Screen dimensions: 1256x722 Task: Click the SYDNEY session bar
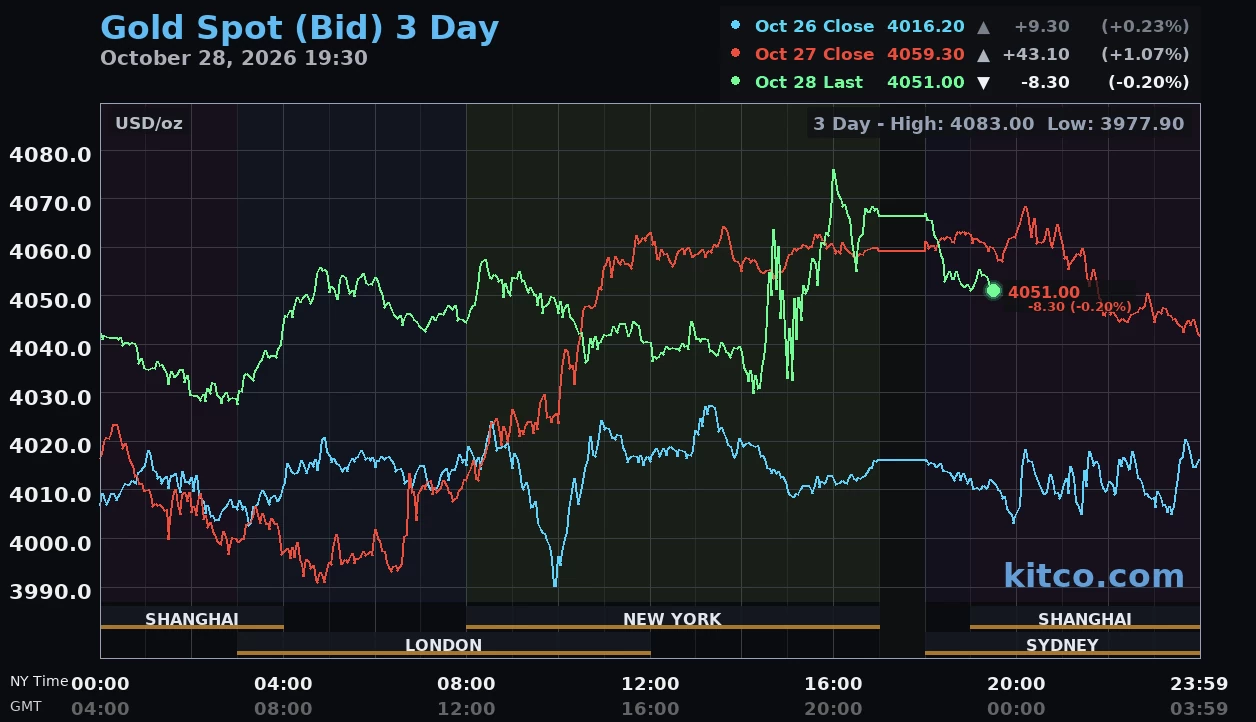1062,645
